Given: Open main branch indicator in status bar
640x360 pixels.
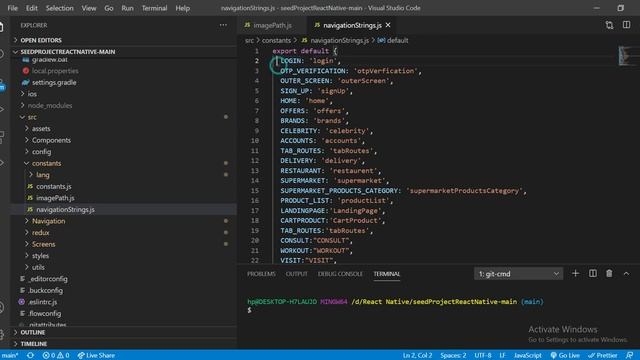Looking at the screenshot, I should coord(10,355).
